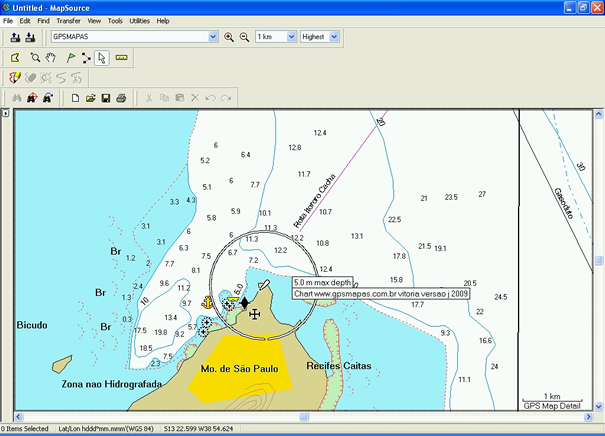Open the 1 km zoom scale dropdown
Image resolution: width=605 pixels, height=436 pixels.
[292, 37]
